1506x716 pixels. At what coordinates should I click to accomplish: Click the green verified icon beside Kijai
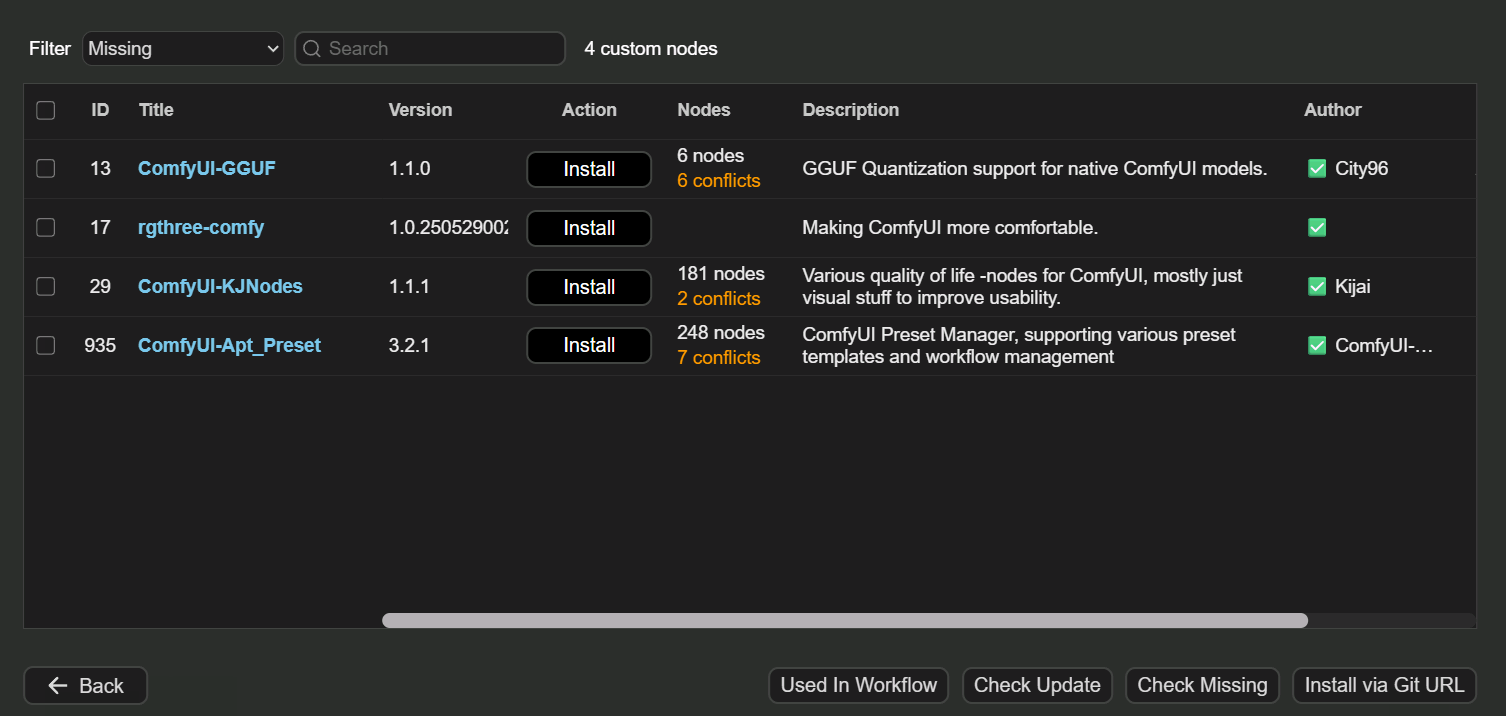(x=1317, y=287)
